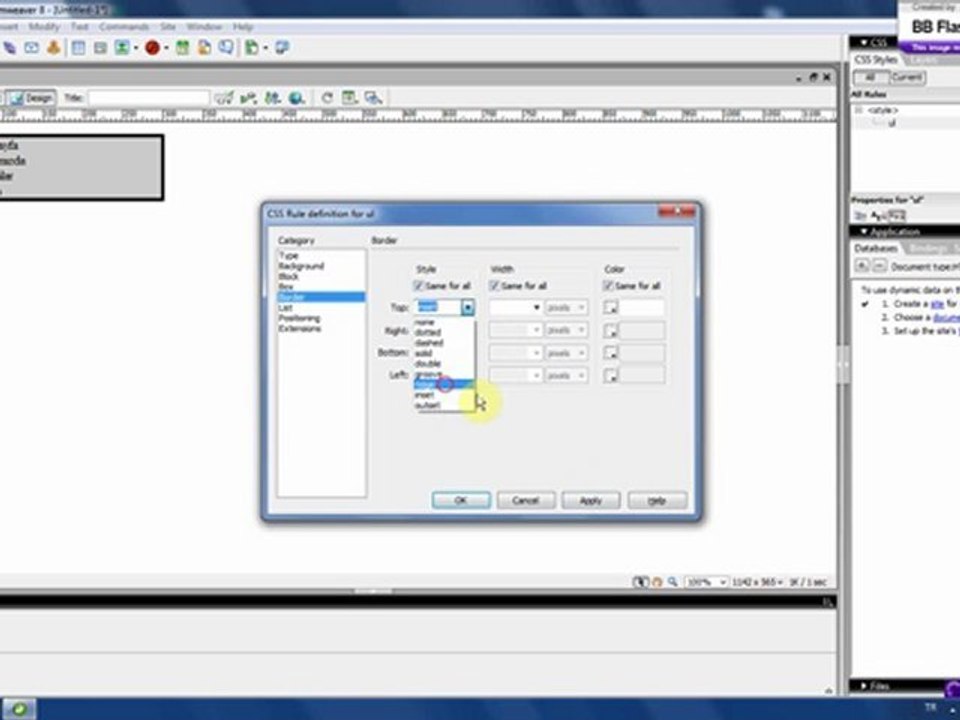Select the Zoom magnifier tool in status bar
This screenshot has height=720, width=960.
coord(672,582)
